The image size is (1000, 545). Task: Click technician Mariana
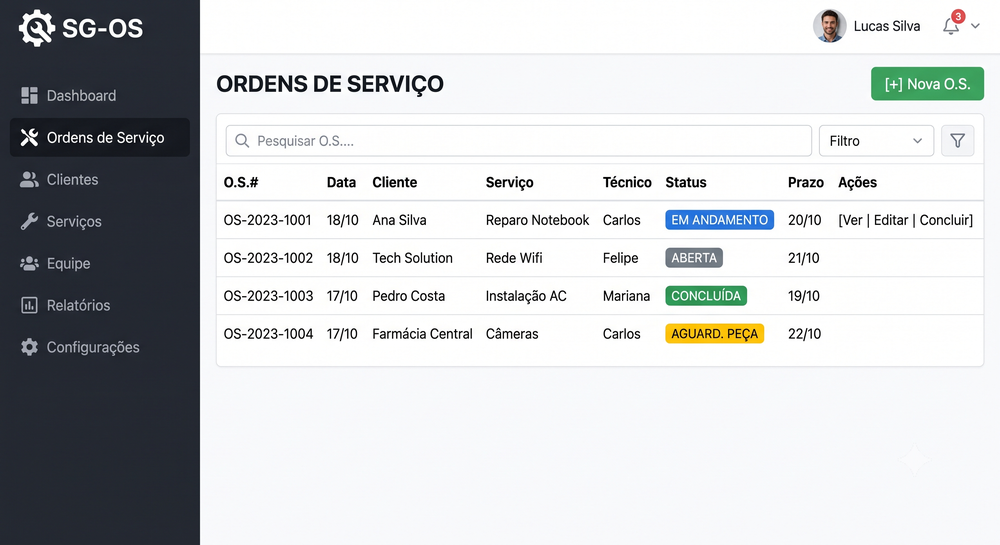coord(626,296)
